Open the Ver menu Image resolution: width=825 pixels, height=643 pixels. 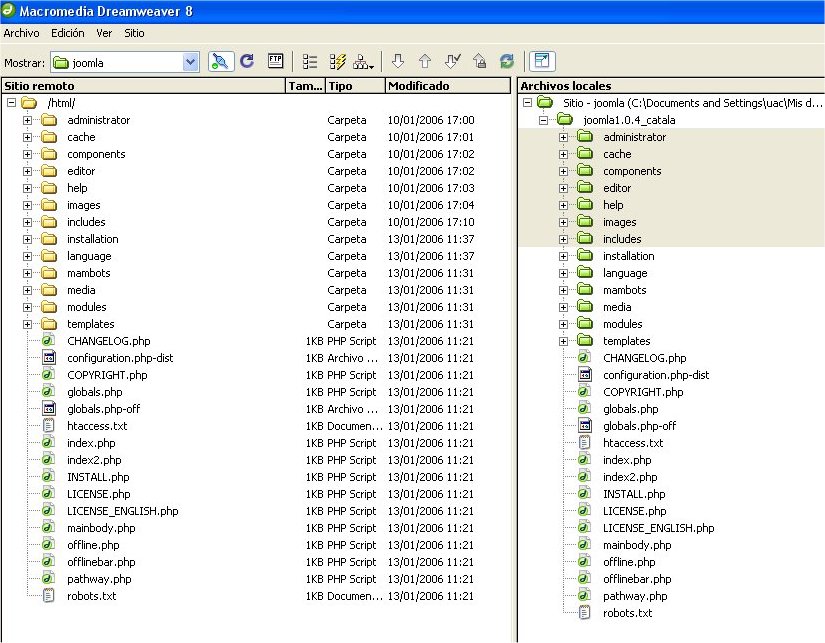click(x=104, y=33)
